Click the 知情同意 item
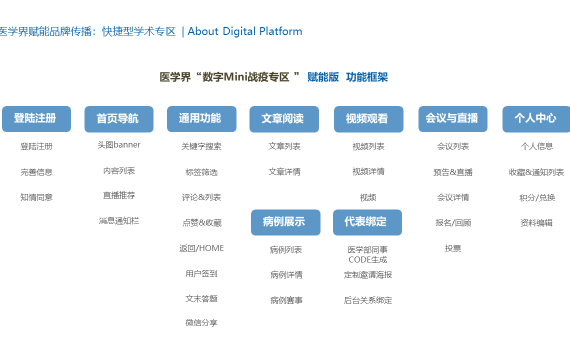Image resolution: width=570 pixels, height=360 pixels. pos(36,197)
